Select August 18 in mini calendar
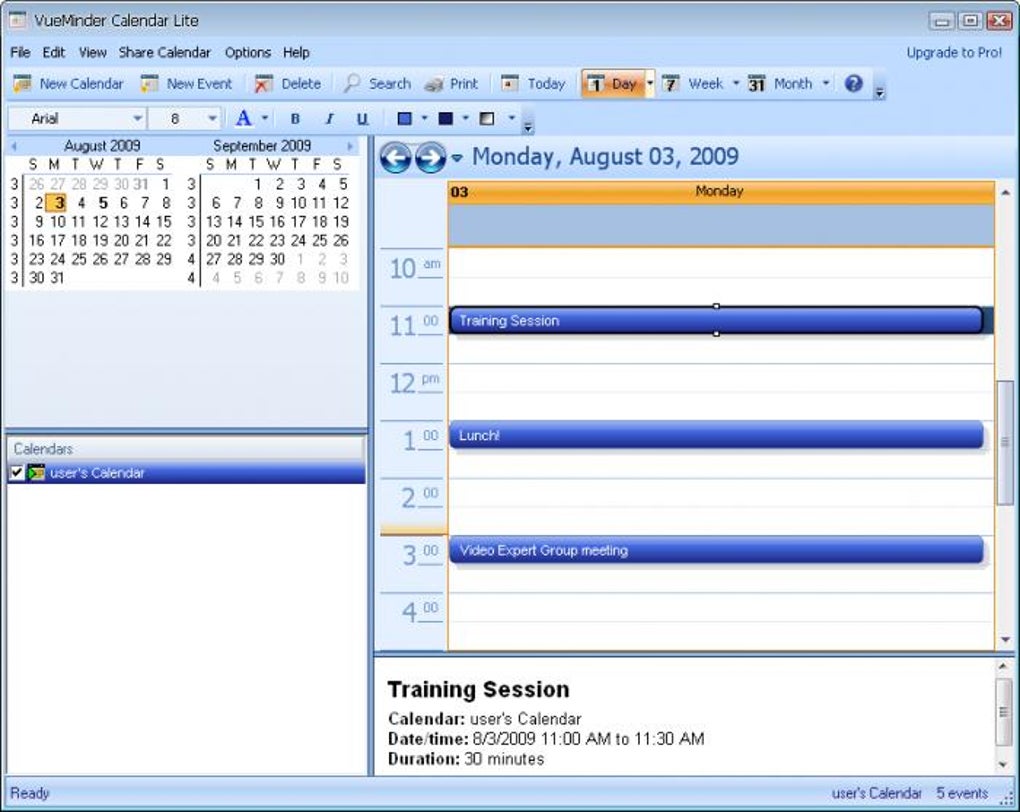Screen dimensions: 1020x812 tap(79, 241)
